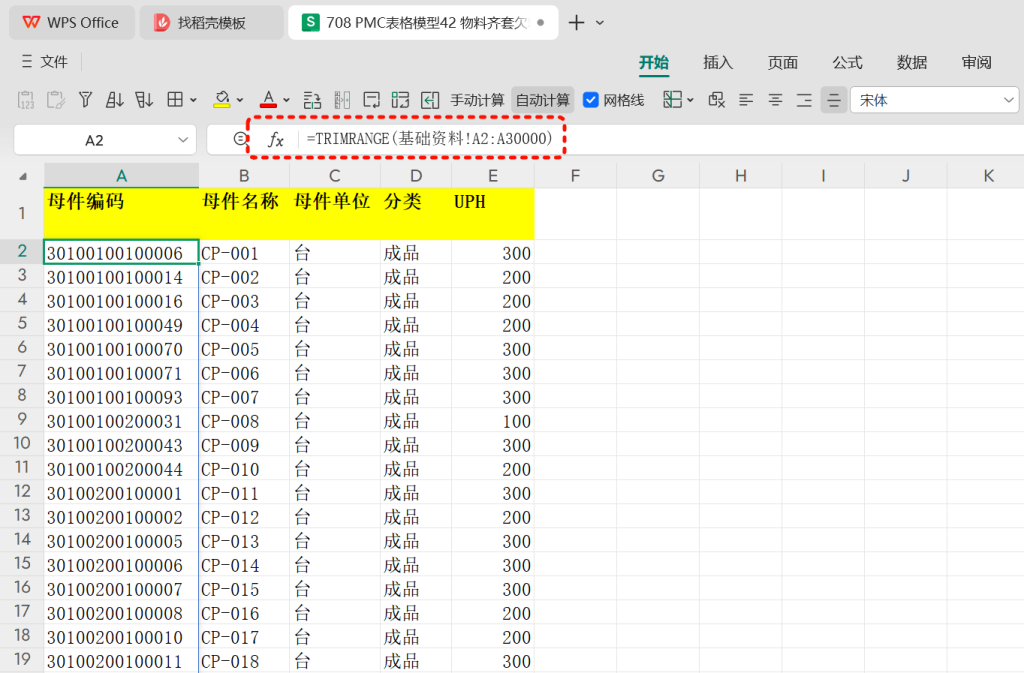Click cell 30100100100014
The image size is (1024, 673).
[121, 277]
